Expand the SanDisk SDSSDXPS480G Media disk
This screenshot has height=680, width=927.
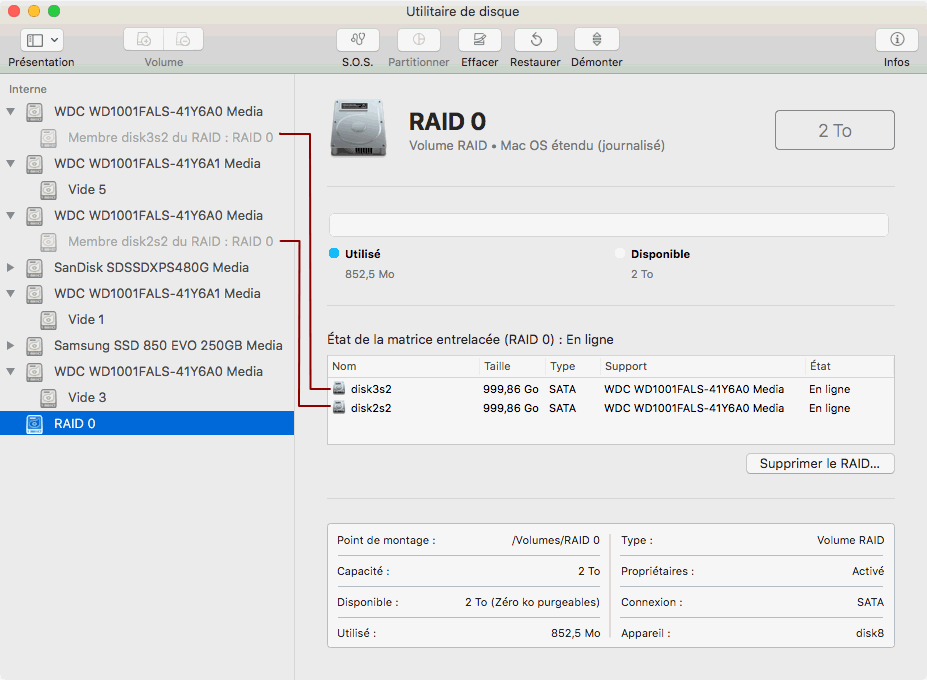[x=11, y=267]
